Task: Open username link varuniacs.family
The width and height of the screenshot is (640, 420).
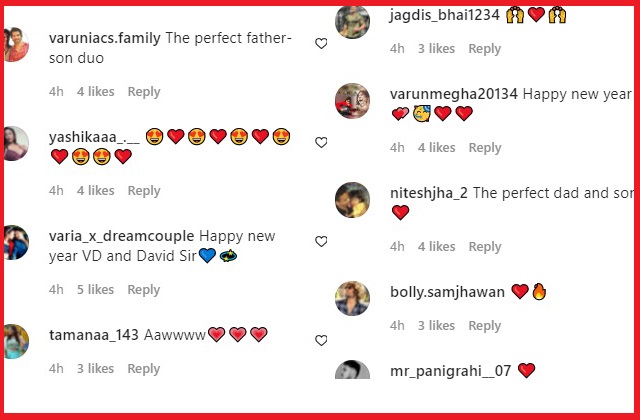Action: point(104,38)
